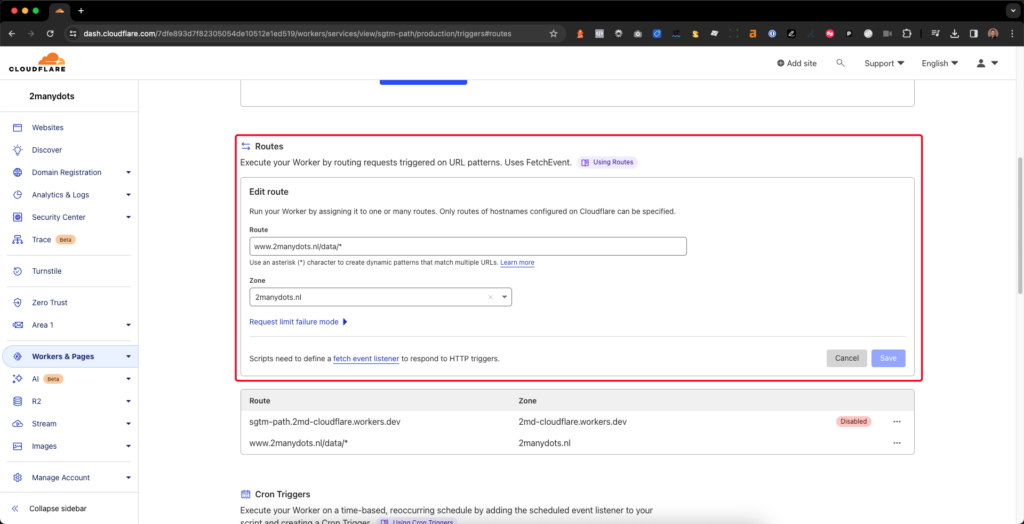1024x524 pixels.
Task: Open Turnstile from the sidebar
Action: point(46,271)
